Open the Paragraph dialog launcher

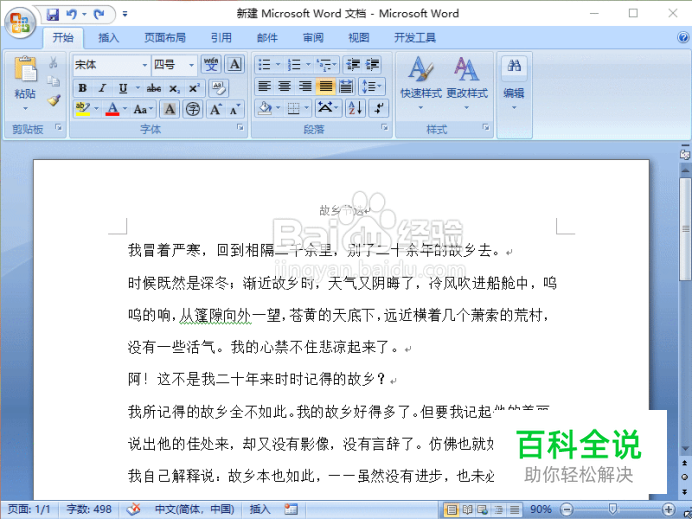[x=384, y=128]
